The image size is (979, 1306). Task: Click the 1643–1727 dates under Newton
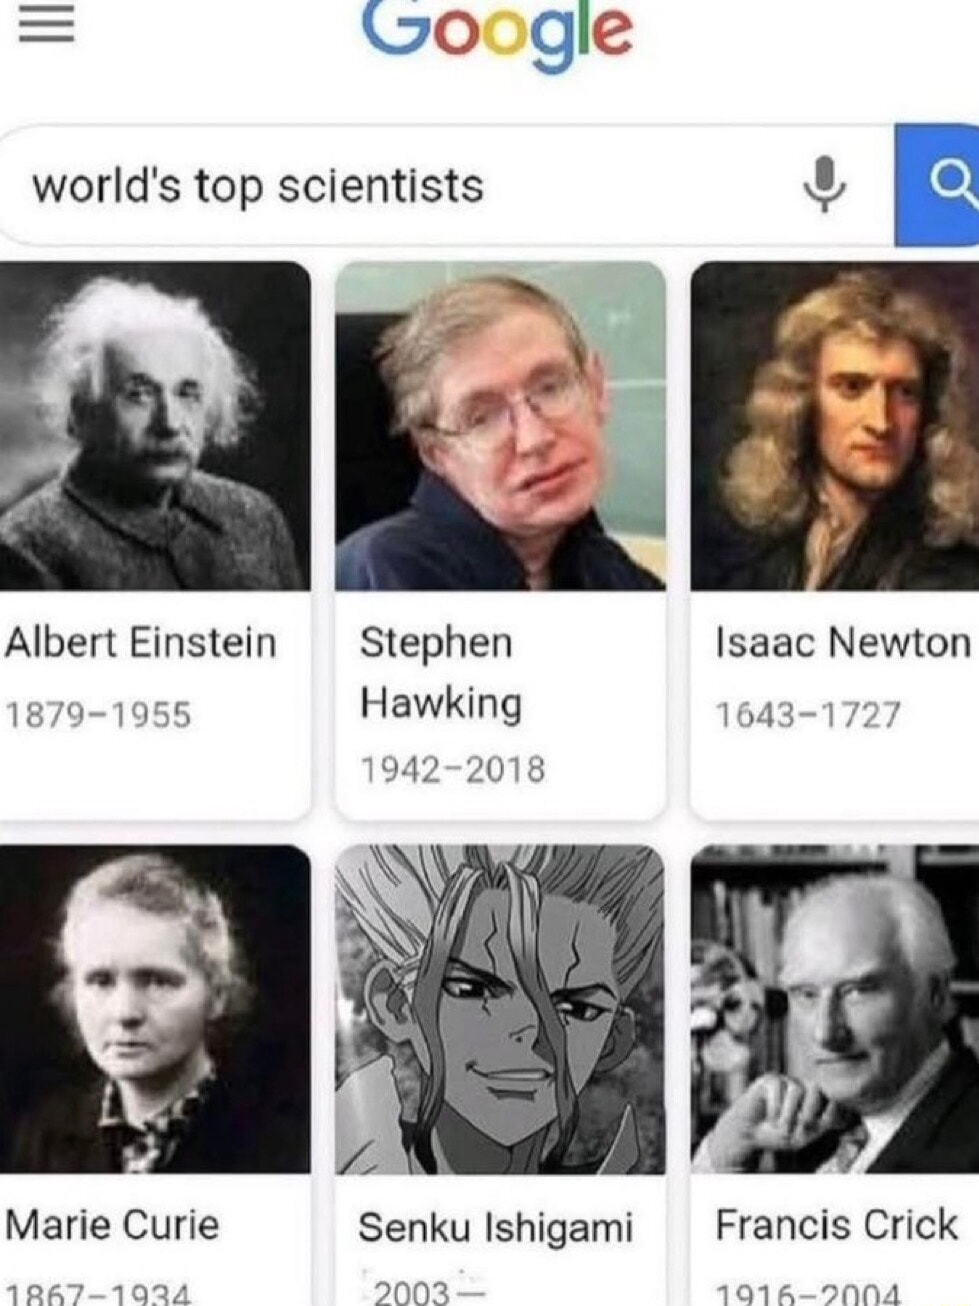click(x=807, y=715)
